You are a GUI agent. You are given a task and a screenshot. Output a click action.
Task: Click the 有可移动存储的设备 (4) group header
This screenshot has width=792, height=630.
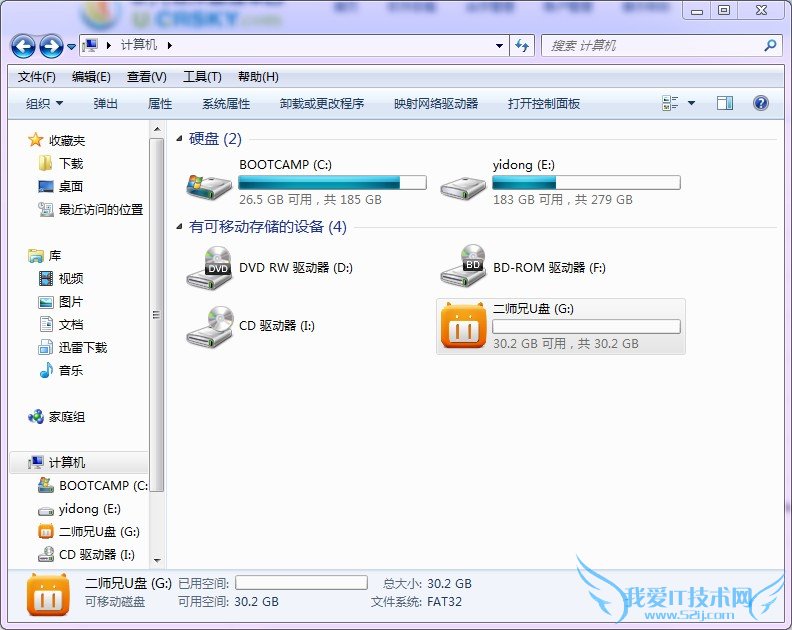click(x=268, y=227)
